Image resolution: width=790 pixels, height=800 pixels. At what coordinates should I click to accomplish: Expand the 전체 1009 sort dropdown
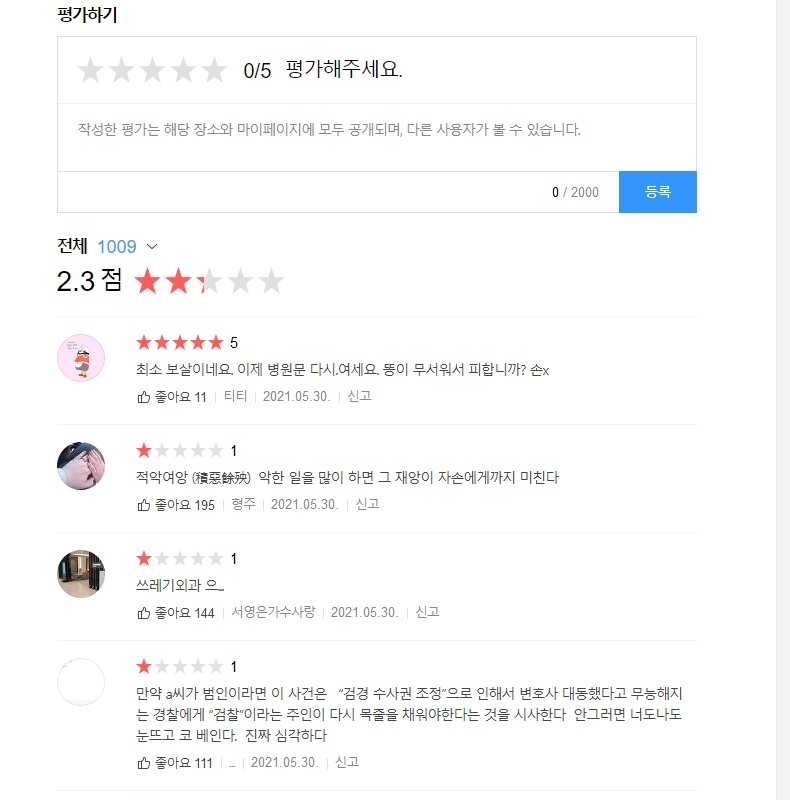pyautogui.click(x=152, y=246)
